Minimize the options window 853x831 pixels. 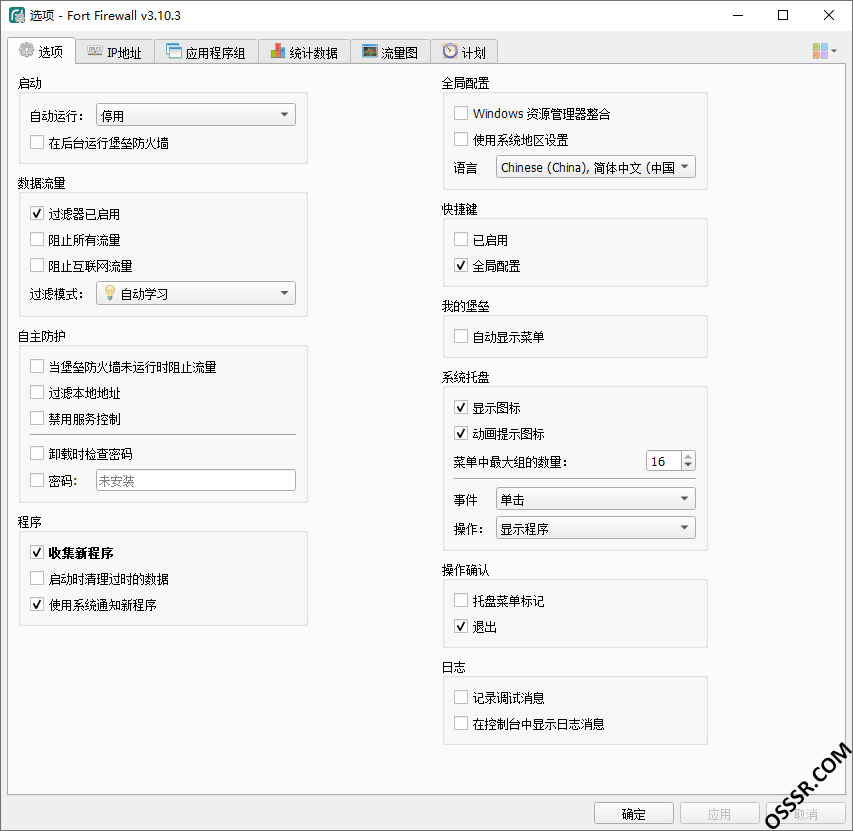[x=738, y=15]
